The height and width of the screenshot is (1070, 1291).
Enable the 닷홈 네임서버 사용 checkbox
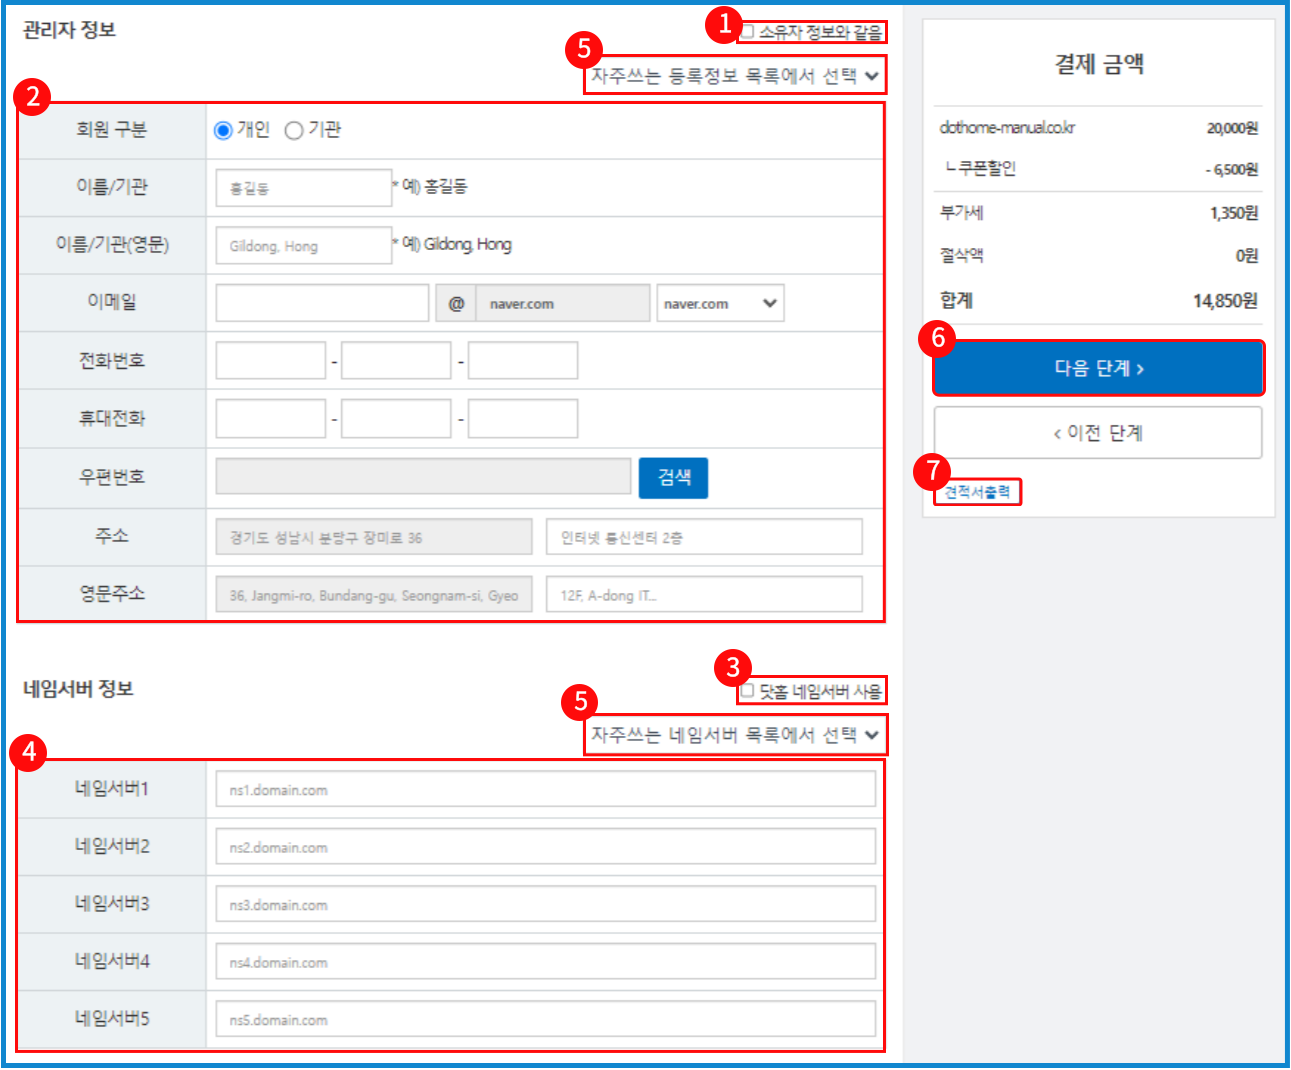click(747, 691)
